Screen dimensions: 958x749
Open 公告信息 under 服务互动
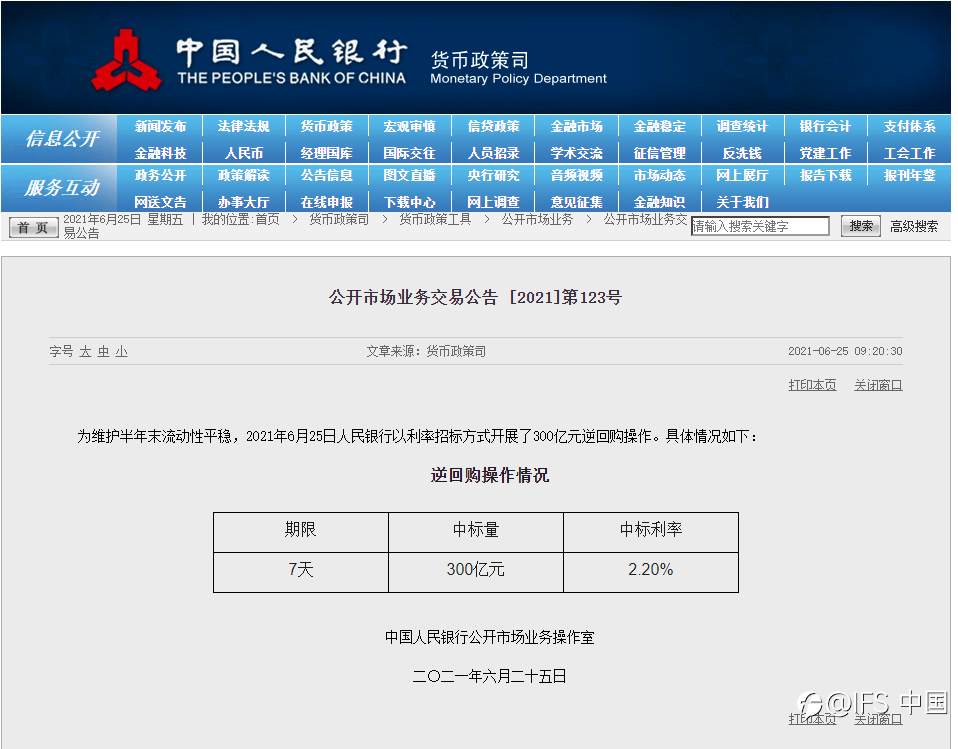click(x=326, y=175)
